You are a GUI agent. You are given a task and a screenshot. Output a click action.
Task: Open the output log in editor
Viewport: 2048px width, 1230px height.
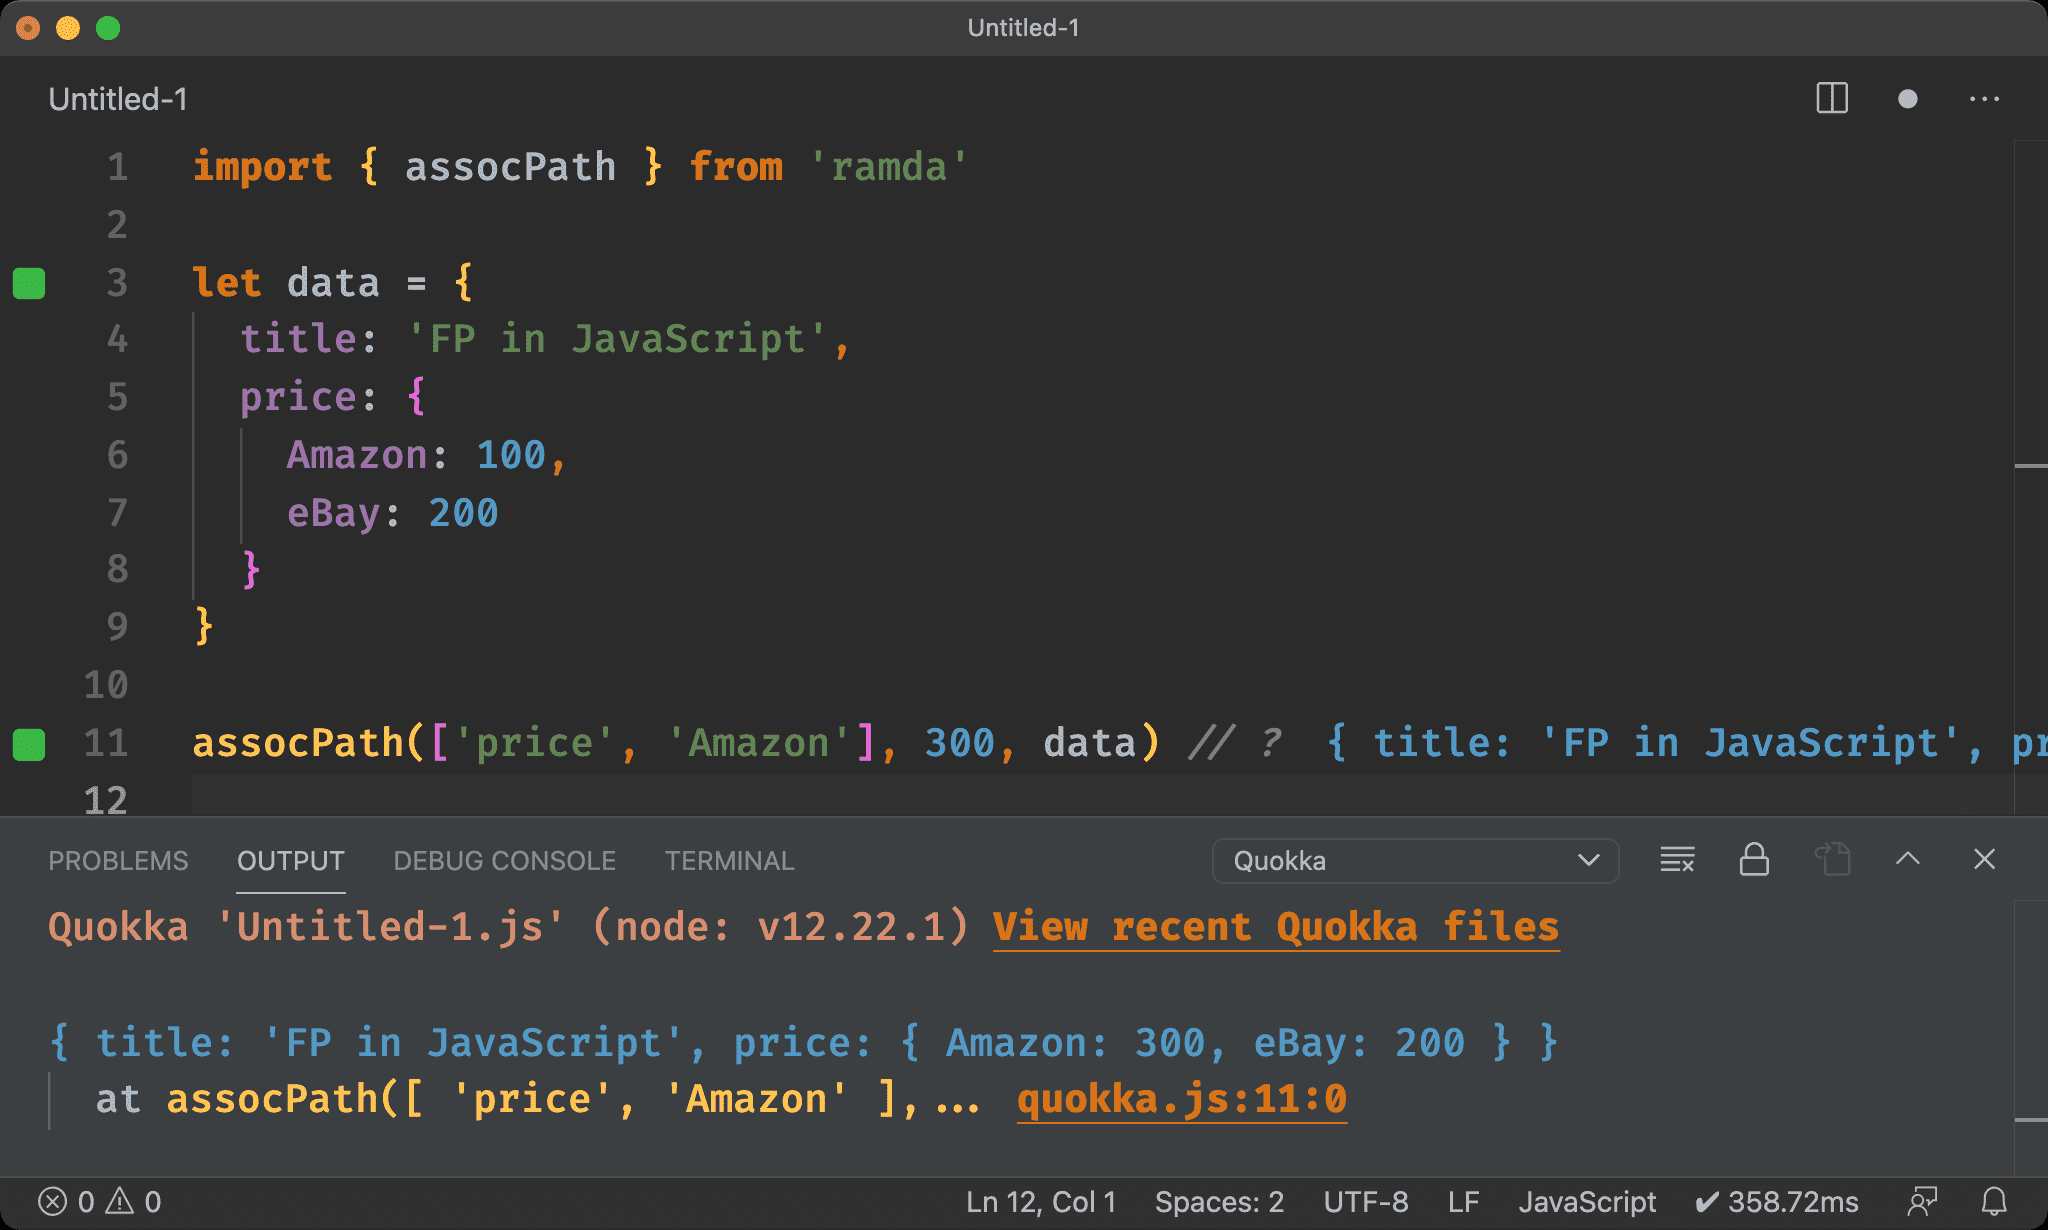click(1832, 860)
